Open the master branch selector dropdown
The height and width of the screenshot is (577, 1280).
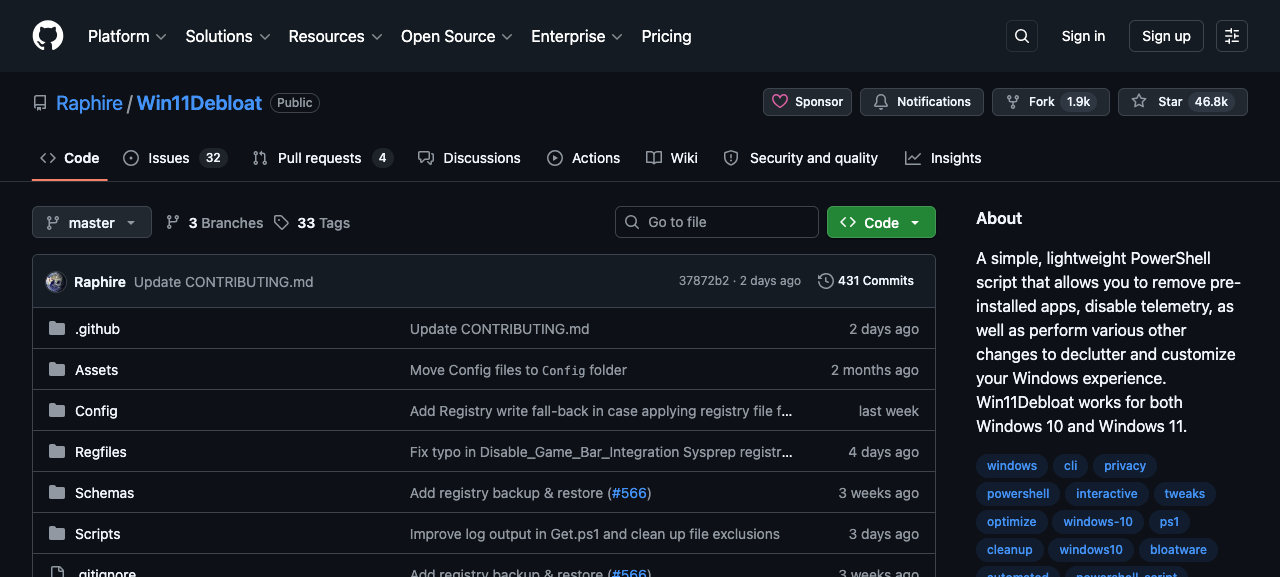click(x=92, y=222)
